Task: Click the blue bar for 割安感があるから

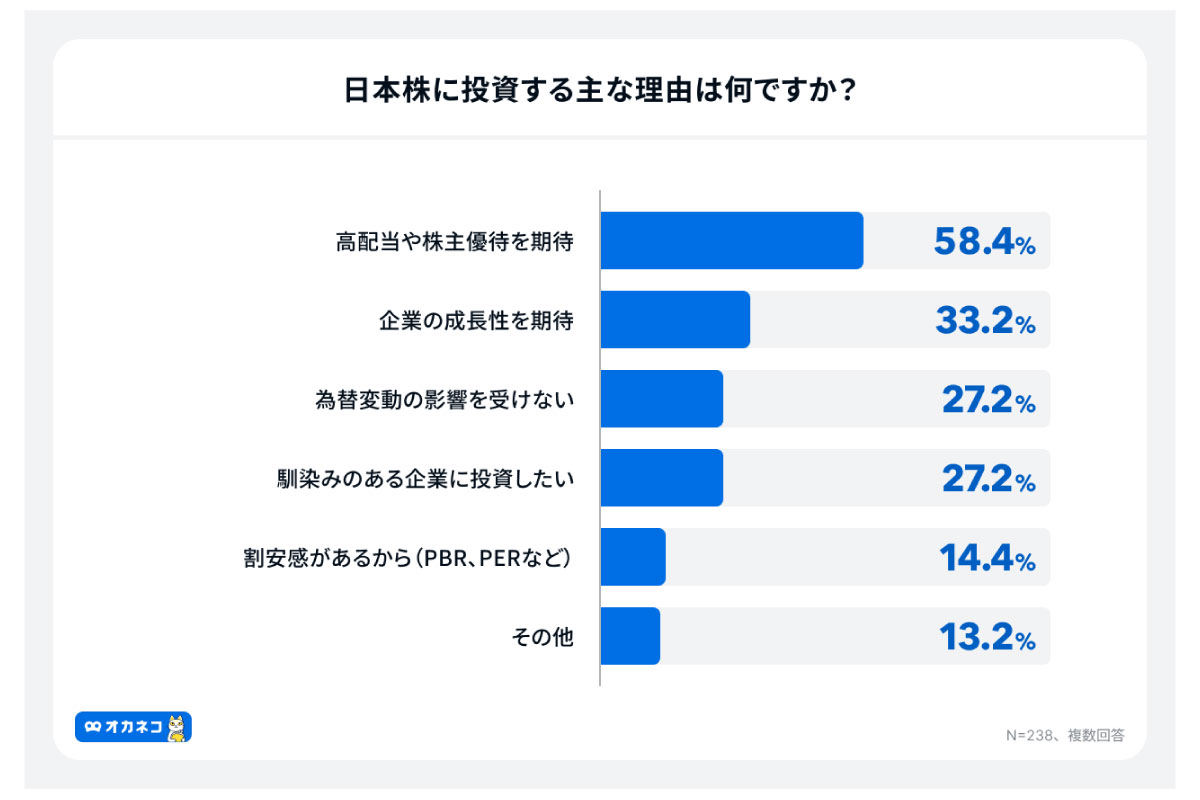Action: tap(633, 557)
